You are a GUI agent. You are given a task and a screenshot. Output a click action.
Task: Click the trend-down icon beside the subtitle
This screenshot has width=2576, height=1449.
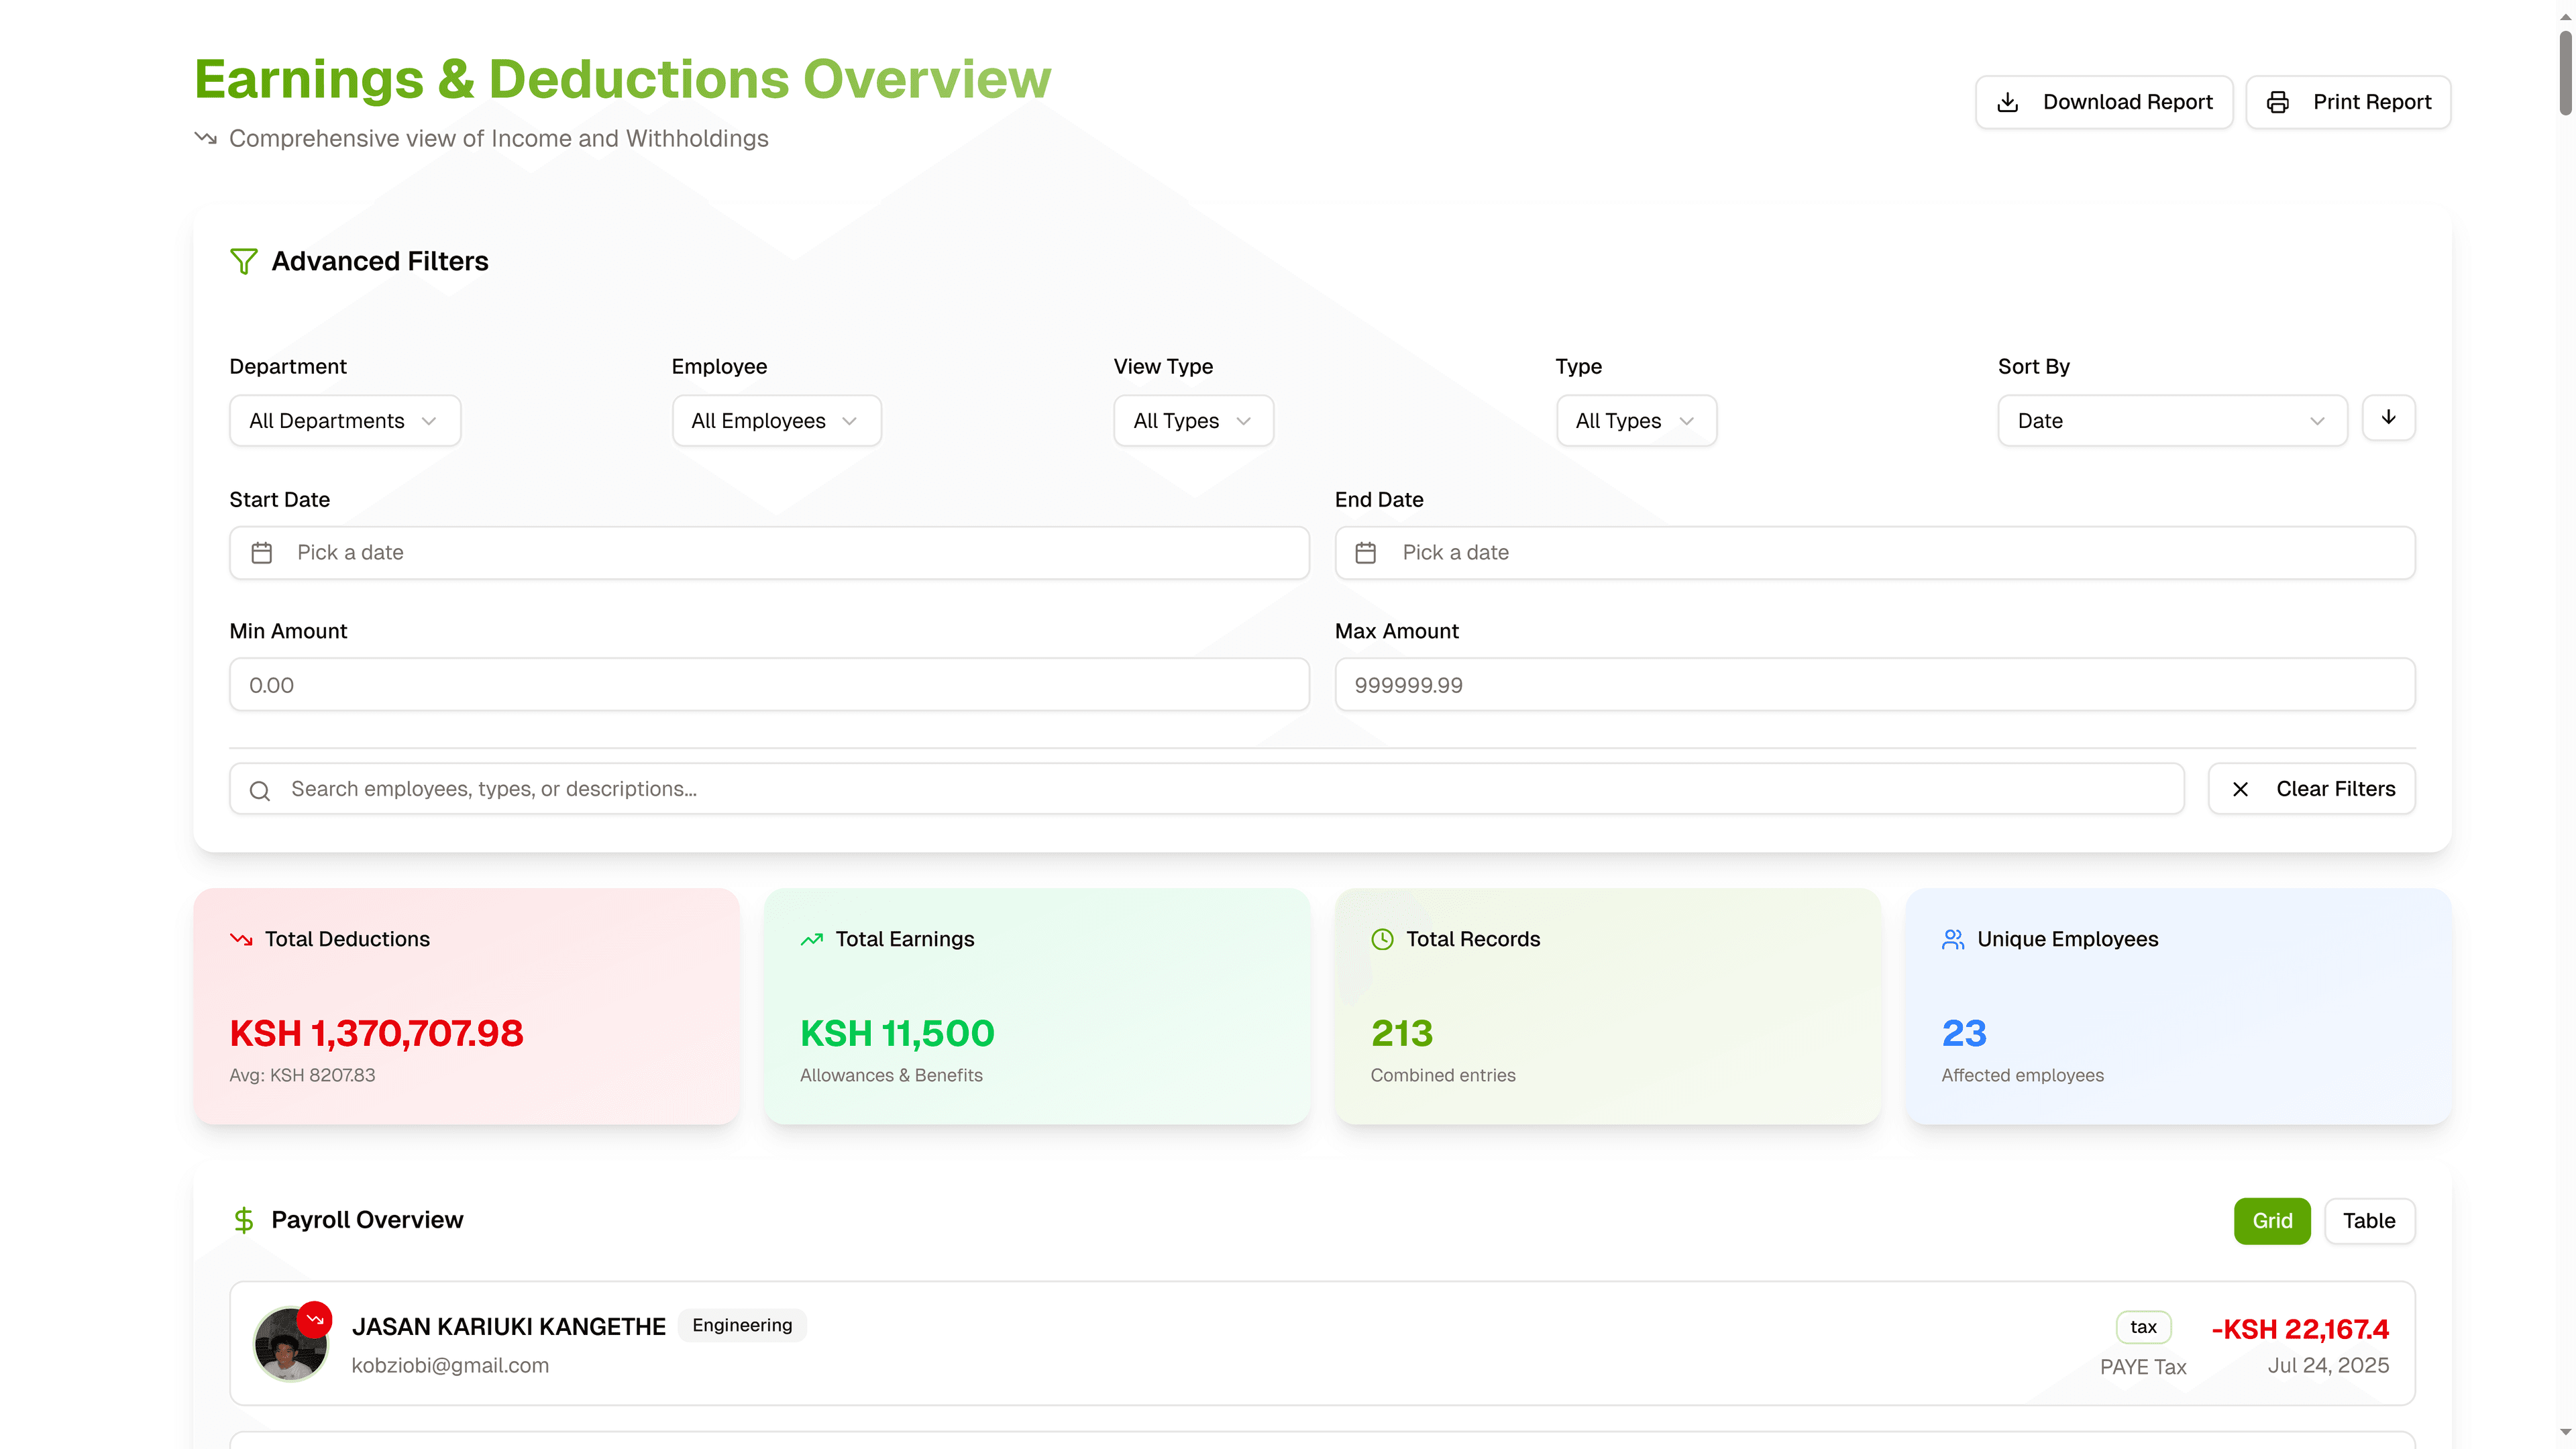[206, 138]
